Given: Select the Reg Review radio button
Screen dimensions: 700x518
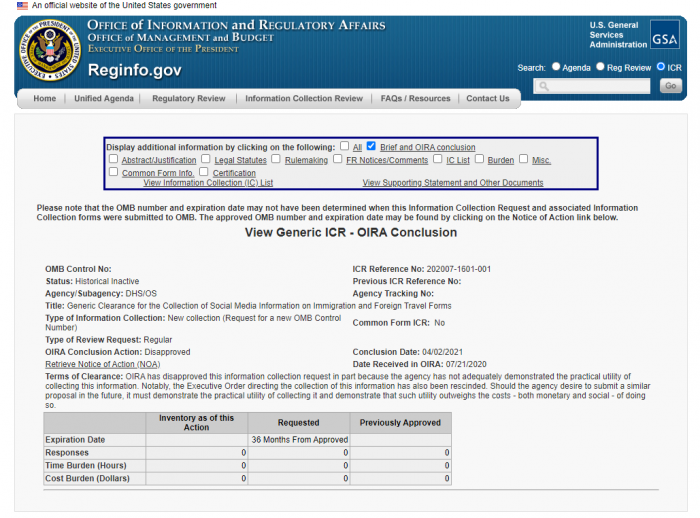Looking at the screenshot, I should pos(600,67).
